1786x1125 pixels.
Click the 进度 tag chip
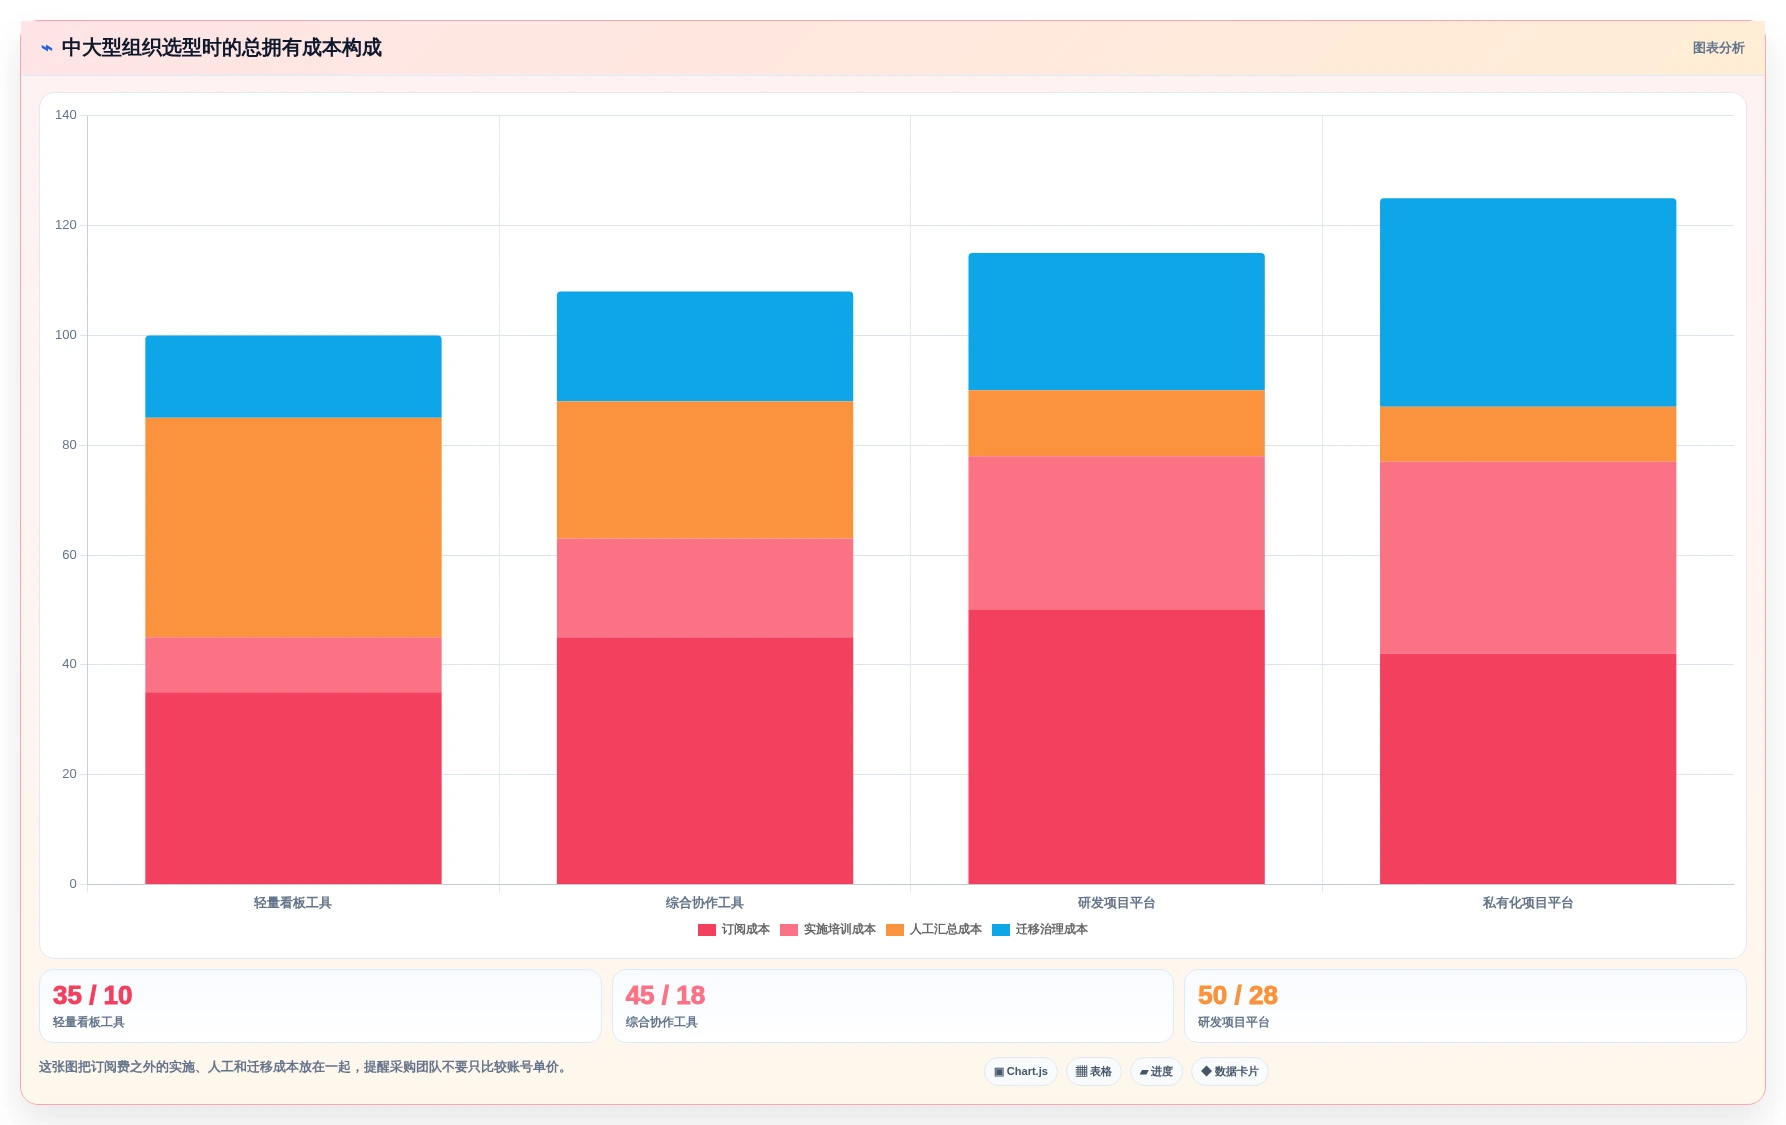[x=1156, y=1071]
